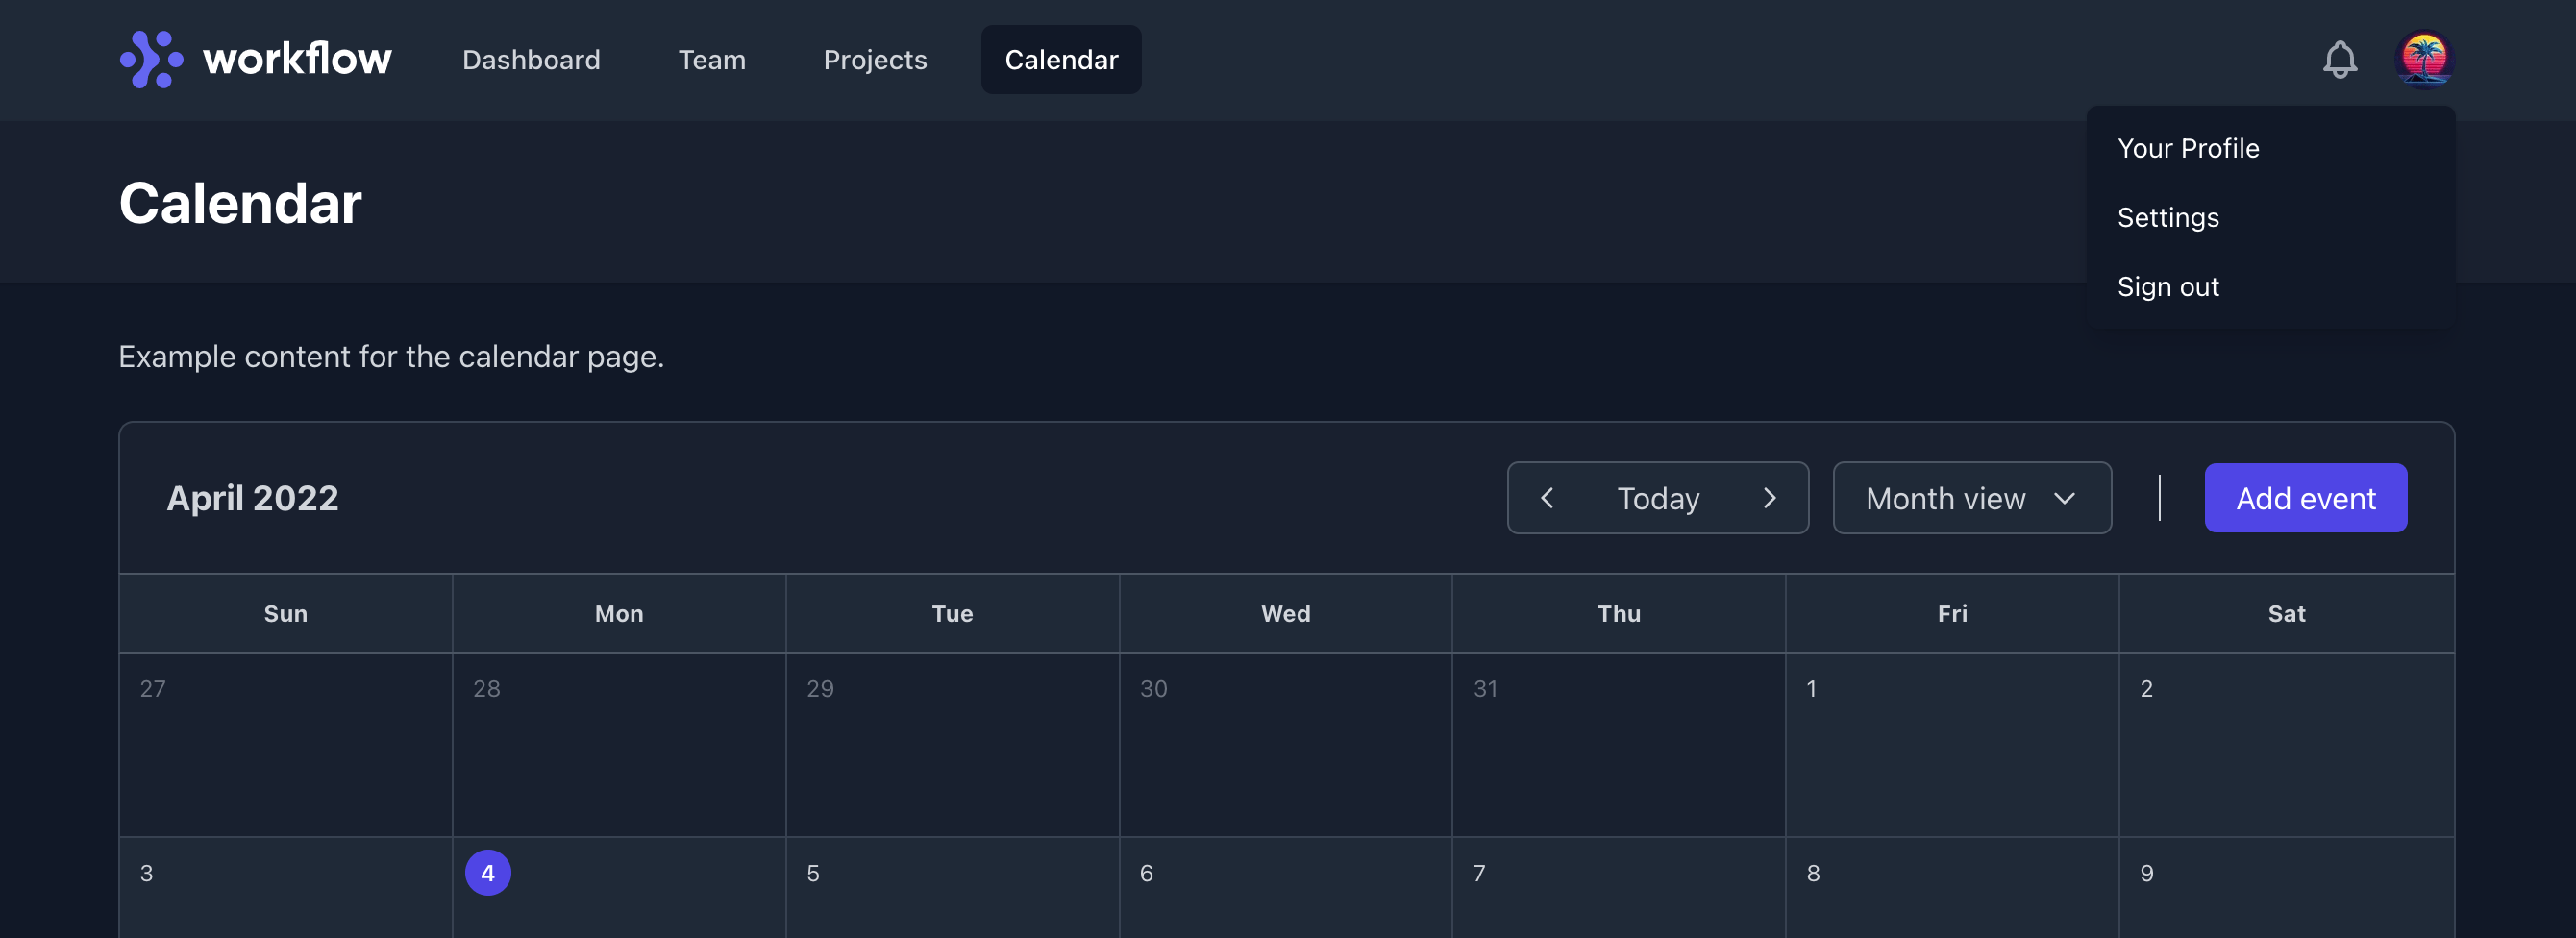Click the workflow logo icon

pyautogui.click(x=151, y=60)
